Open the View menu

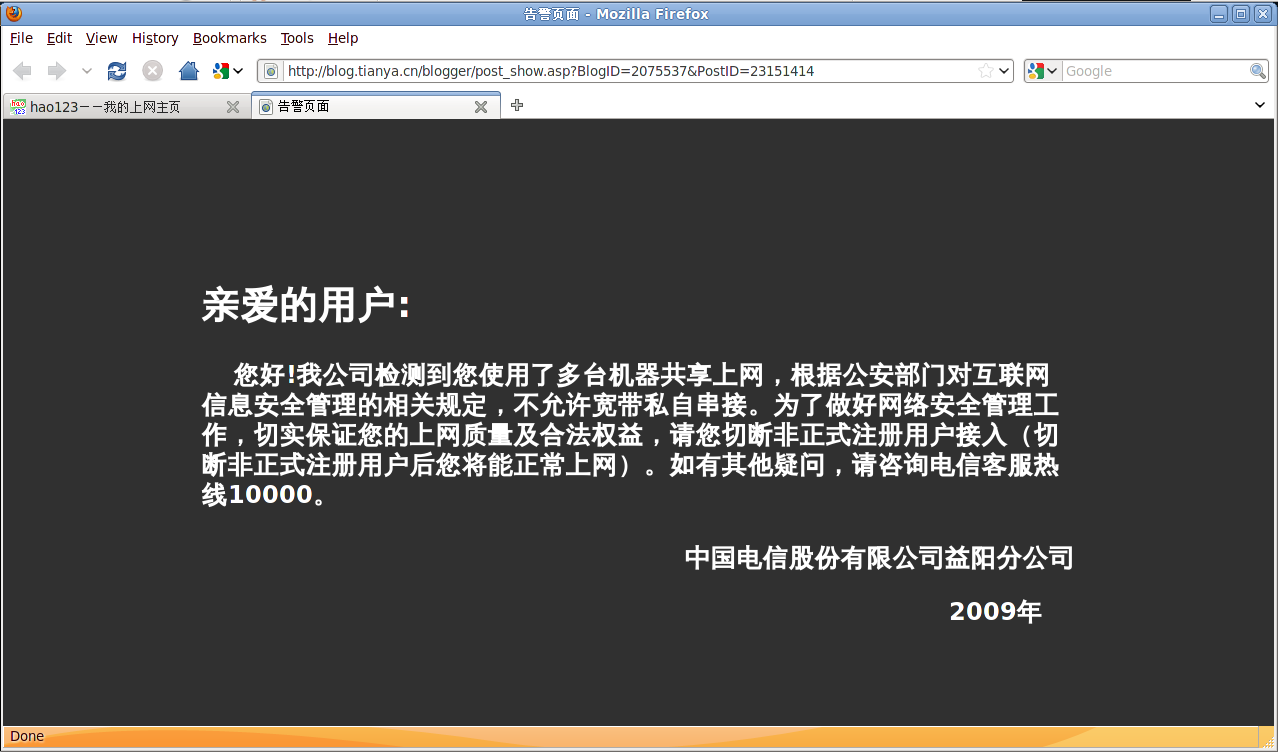[x=101, y=38]
